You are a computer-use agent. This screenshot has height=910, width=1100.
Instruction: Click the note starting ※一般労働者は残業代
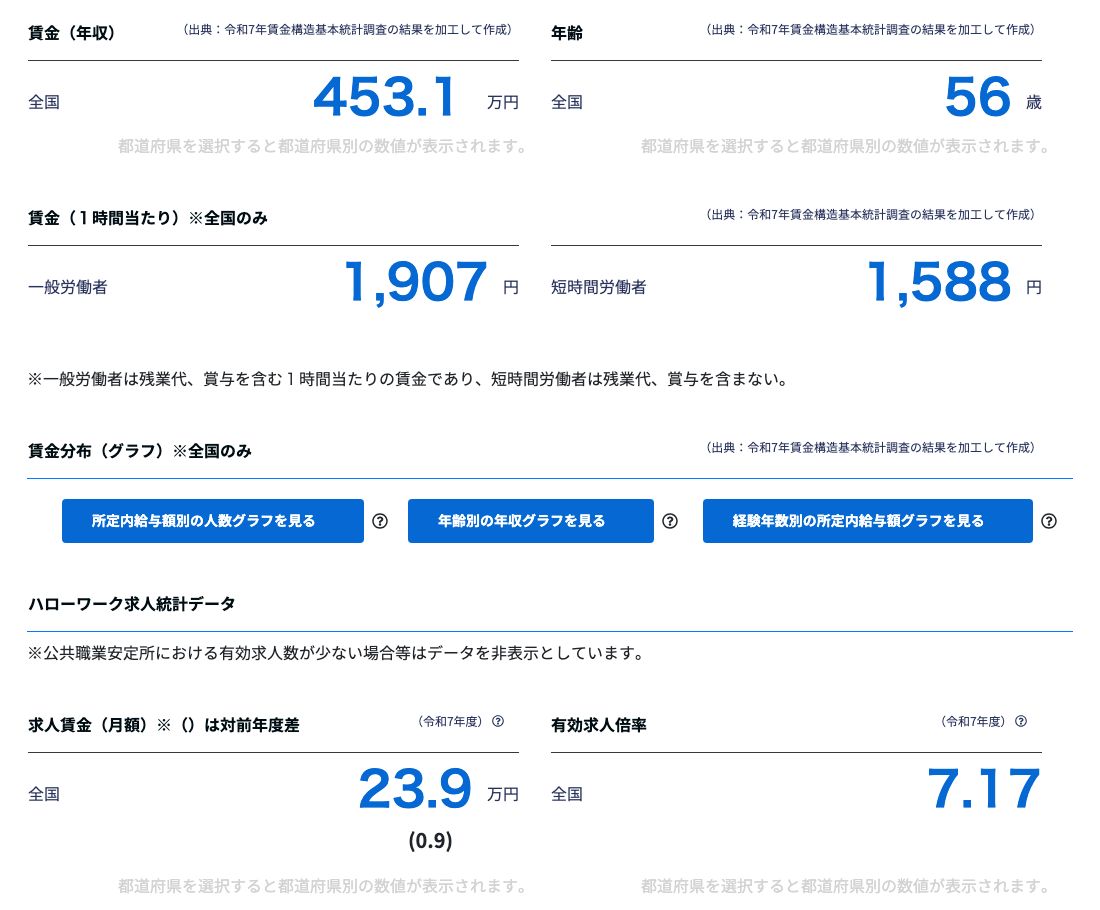pos(408,379)
